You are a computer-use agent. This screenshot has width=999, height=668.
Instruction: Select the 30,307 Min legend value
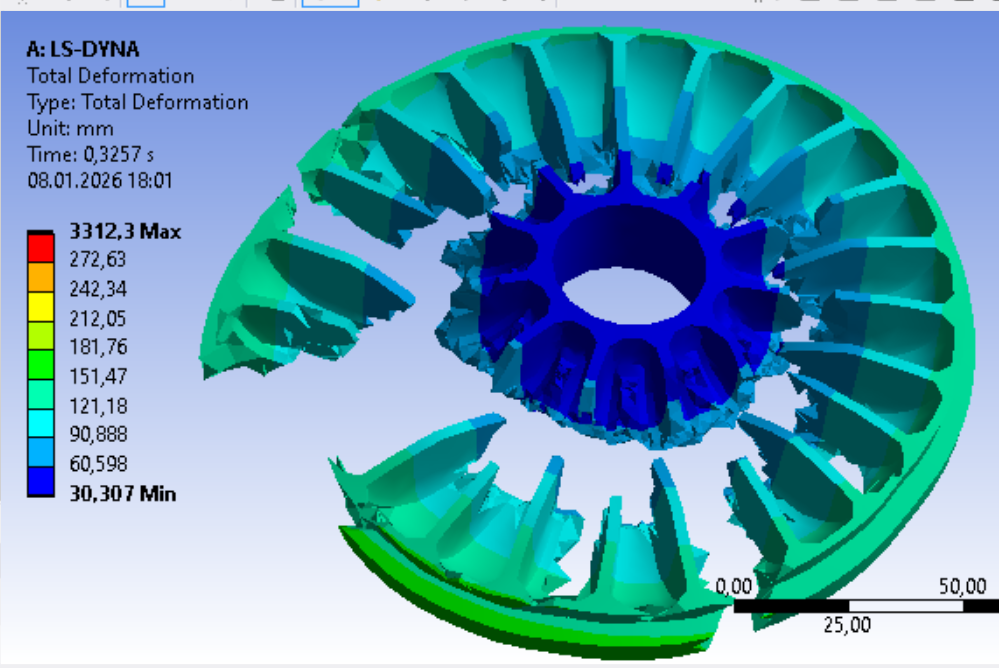tap(122, 493)
